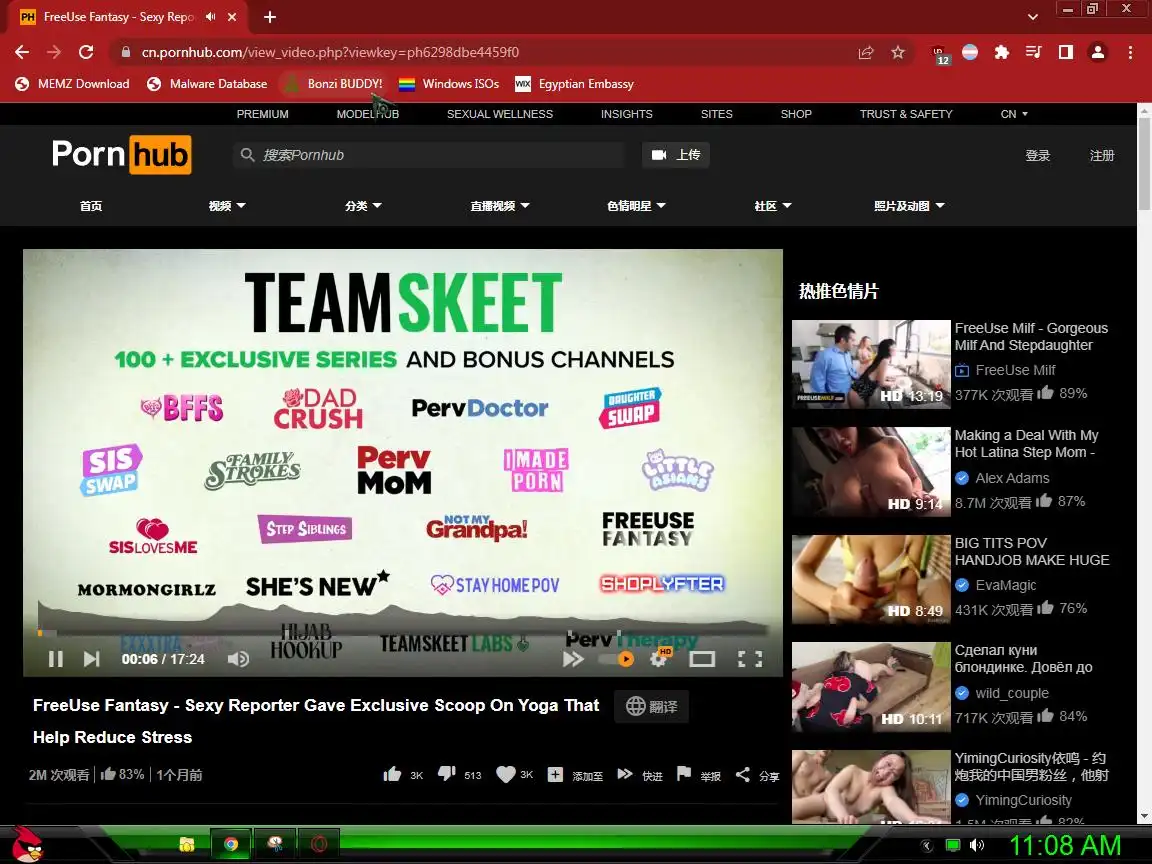Click the 分享 share button

coord(757,775)
